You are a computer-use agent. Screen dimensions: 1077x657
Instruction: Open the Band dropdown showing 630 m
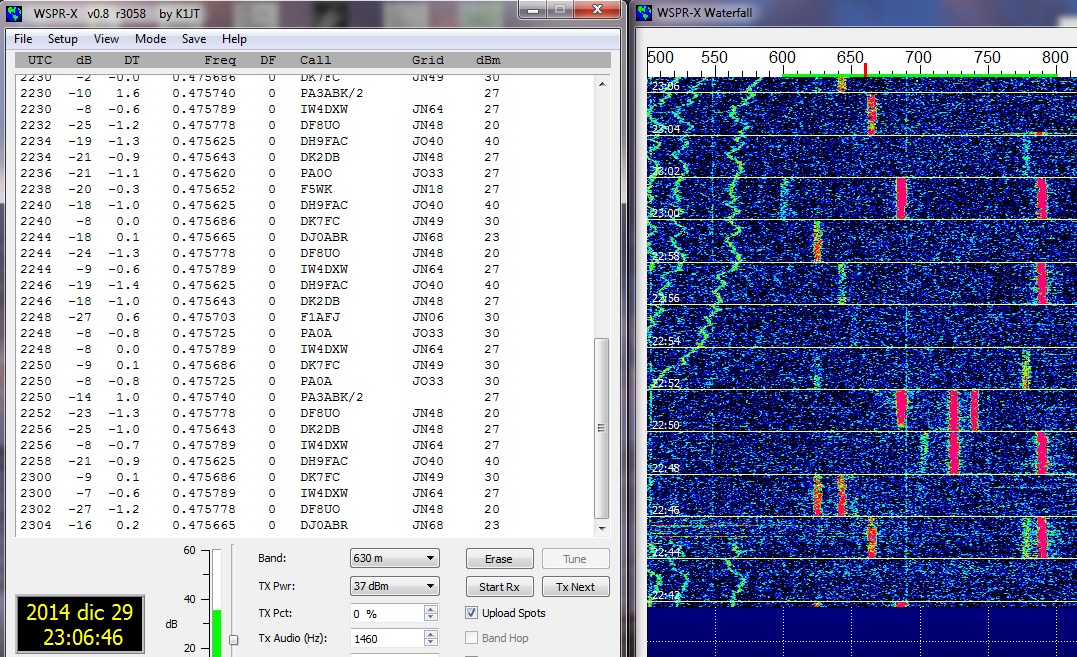coord(394,558)
